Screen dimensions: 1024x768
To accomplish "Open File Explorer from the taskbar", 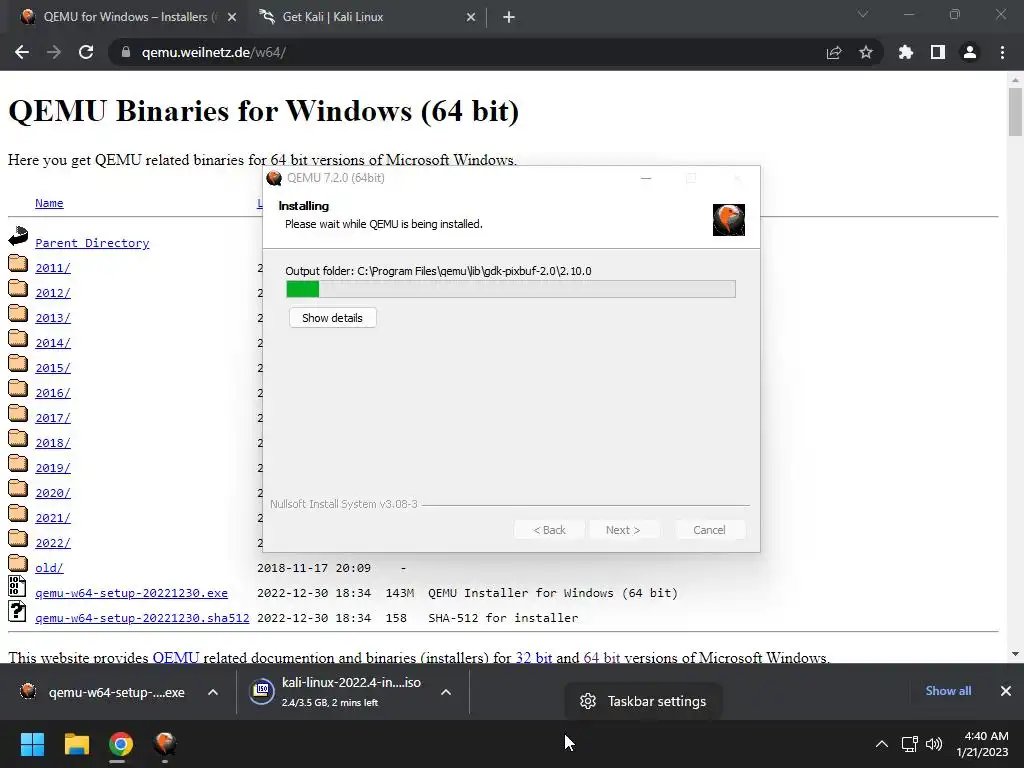I will (x=76, y=744).
